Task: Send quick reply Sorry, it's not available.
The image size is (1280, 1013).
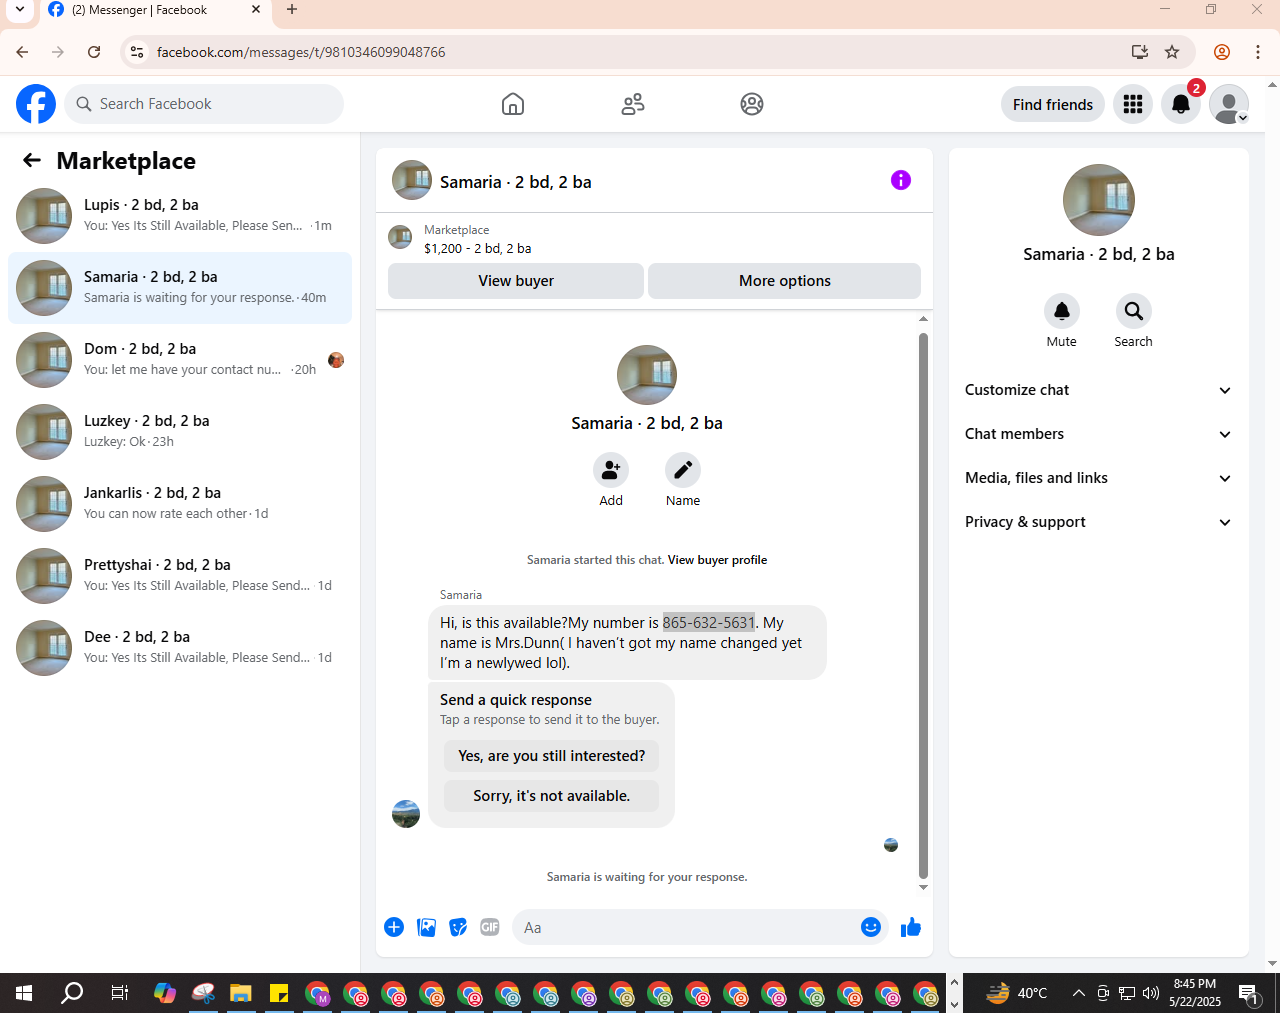Action: [552, 796]
